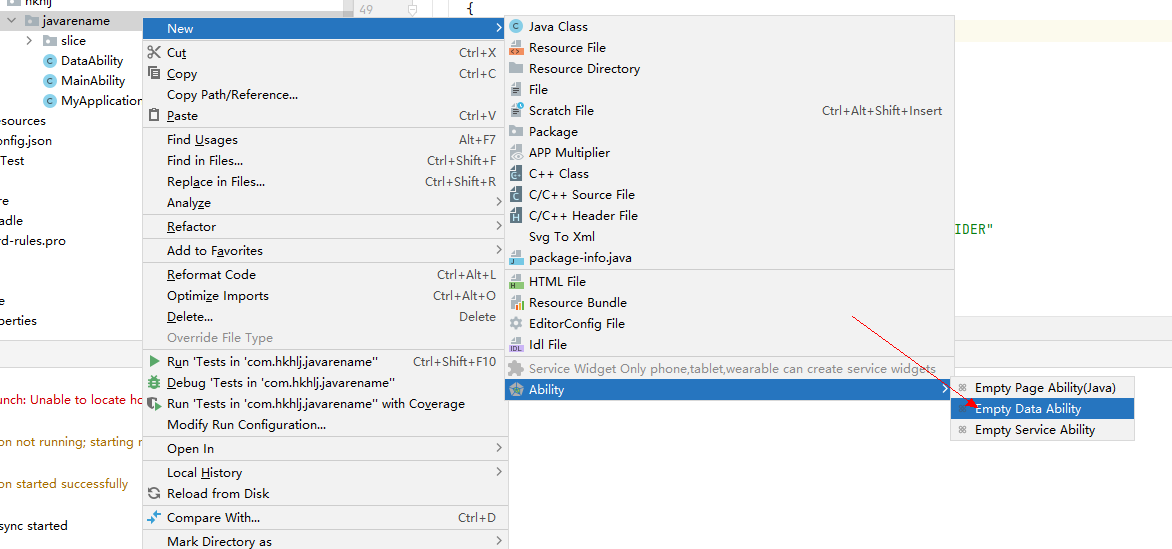The image size is (1172, 549).
Task: Open the Refactor submenu arrow
Action: tap(498, 226)
